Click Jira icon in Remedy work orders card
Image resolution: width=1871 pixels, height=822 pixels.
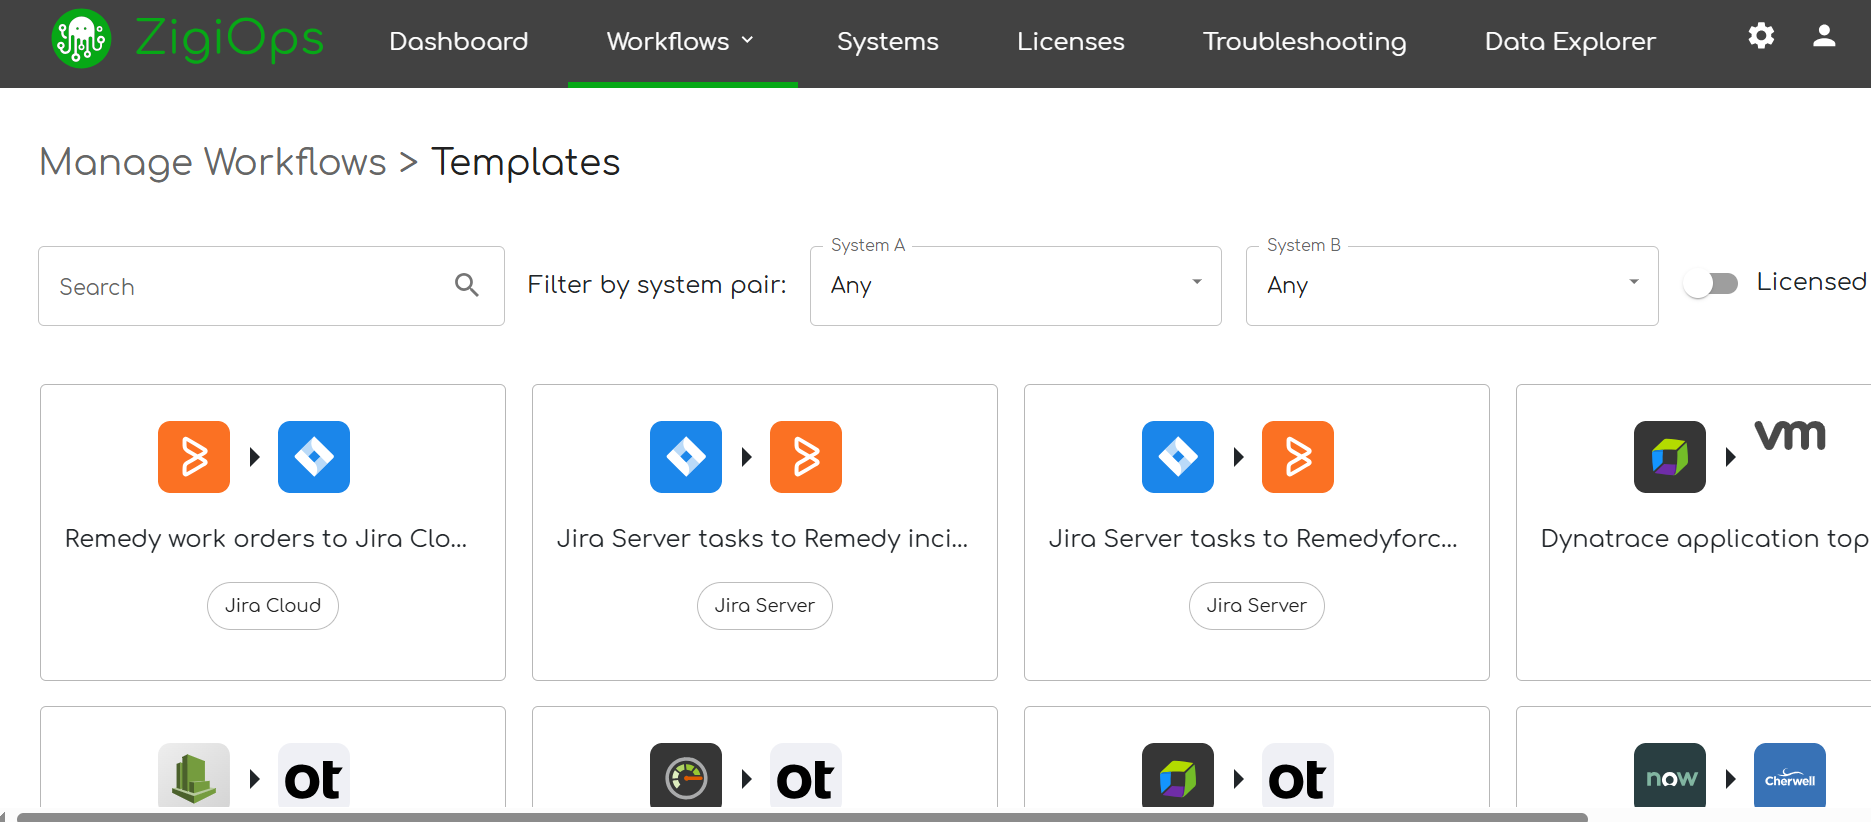314,457
